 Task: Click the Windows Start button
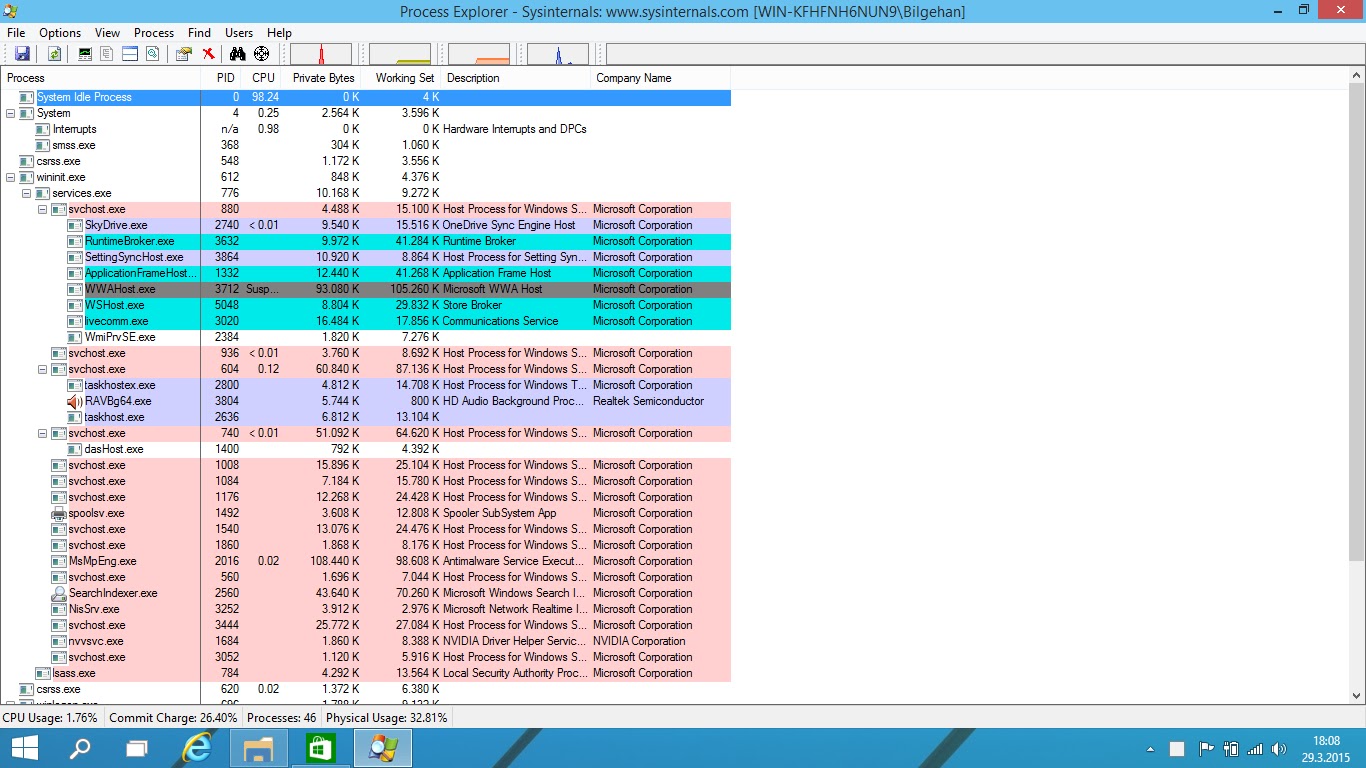(24, 748)
